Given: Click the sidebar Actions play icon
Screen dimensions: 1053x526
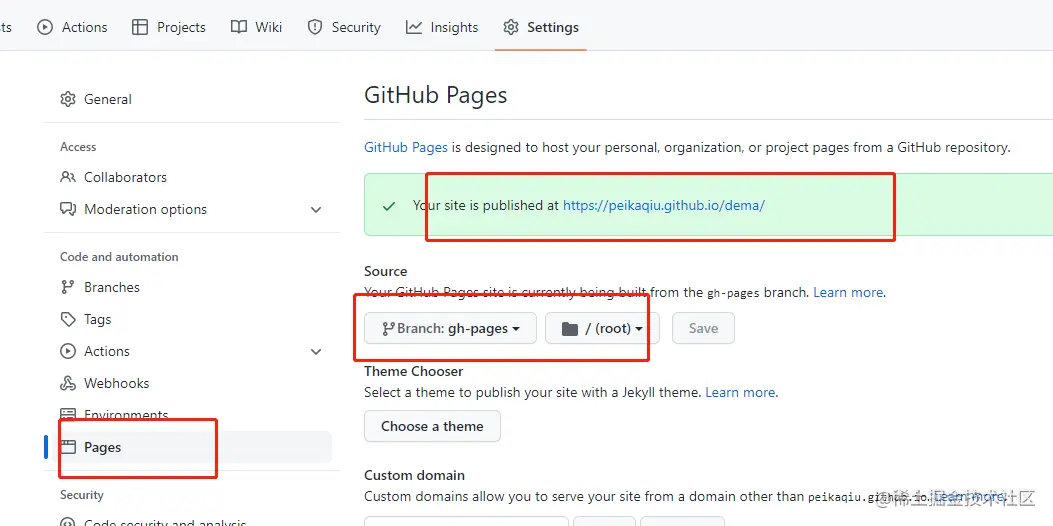Looking at the screenshot, I should 68,351.
